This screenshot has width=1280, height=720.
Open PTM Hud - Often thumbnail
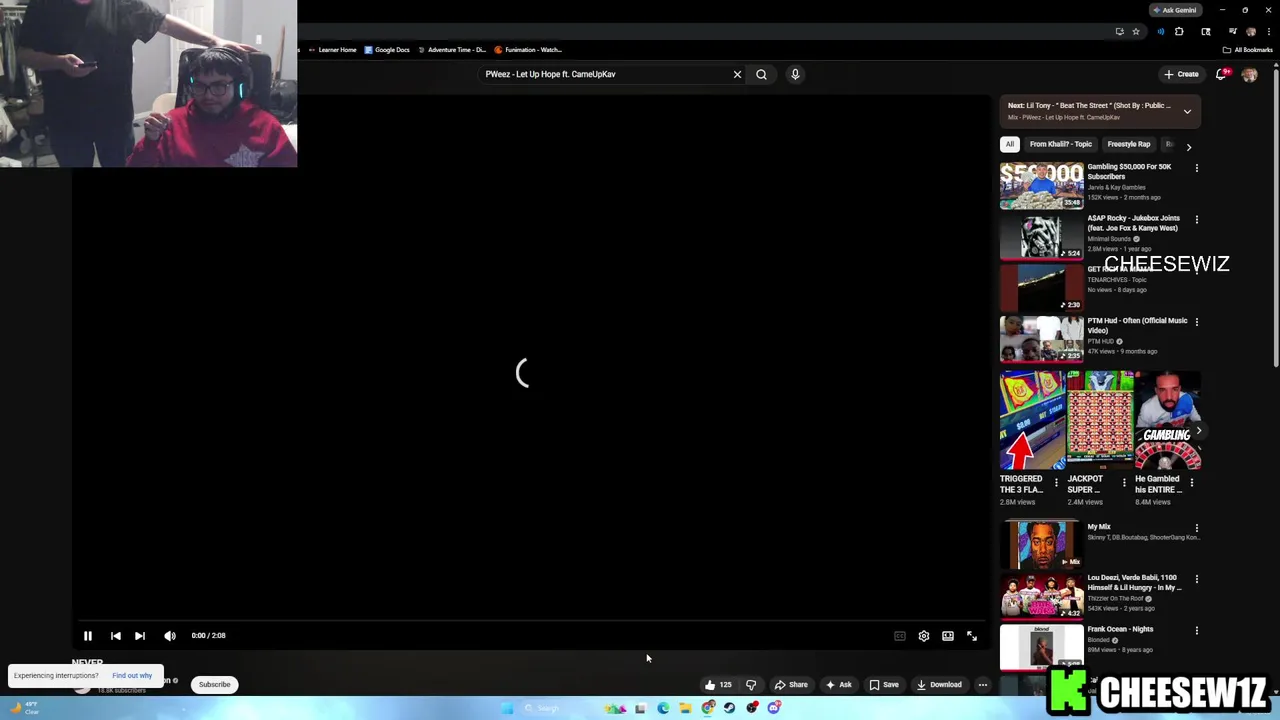(x=1041, y=340)
